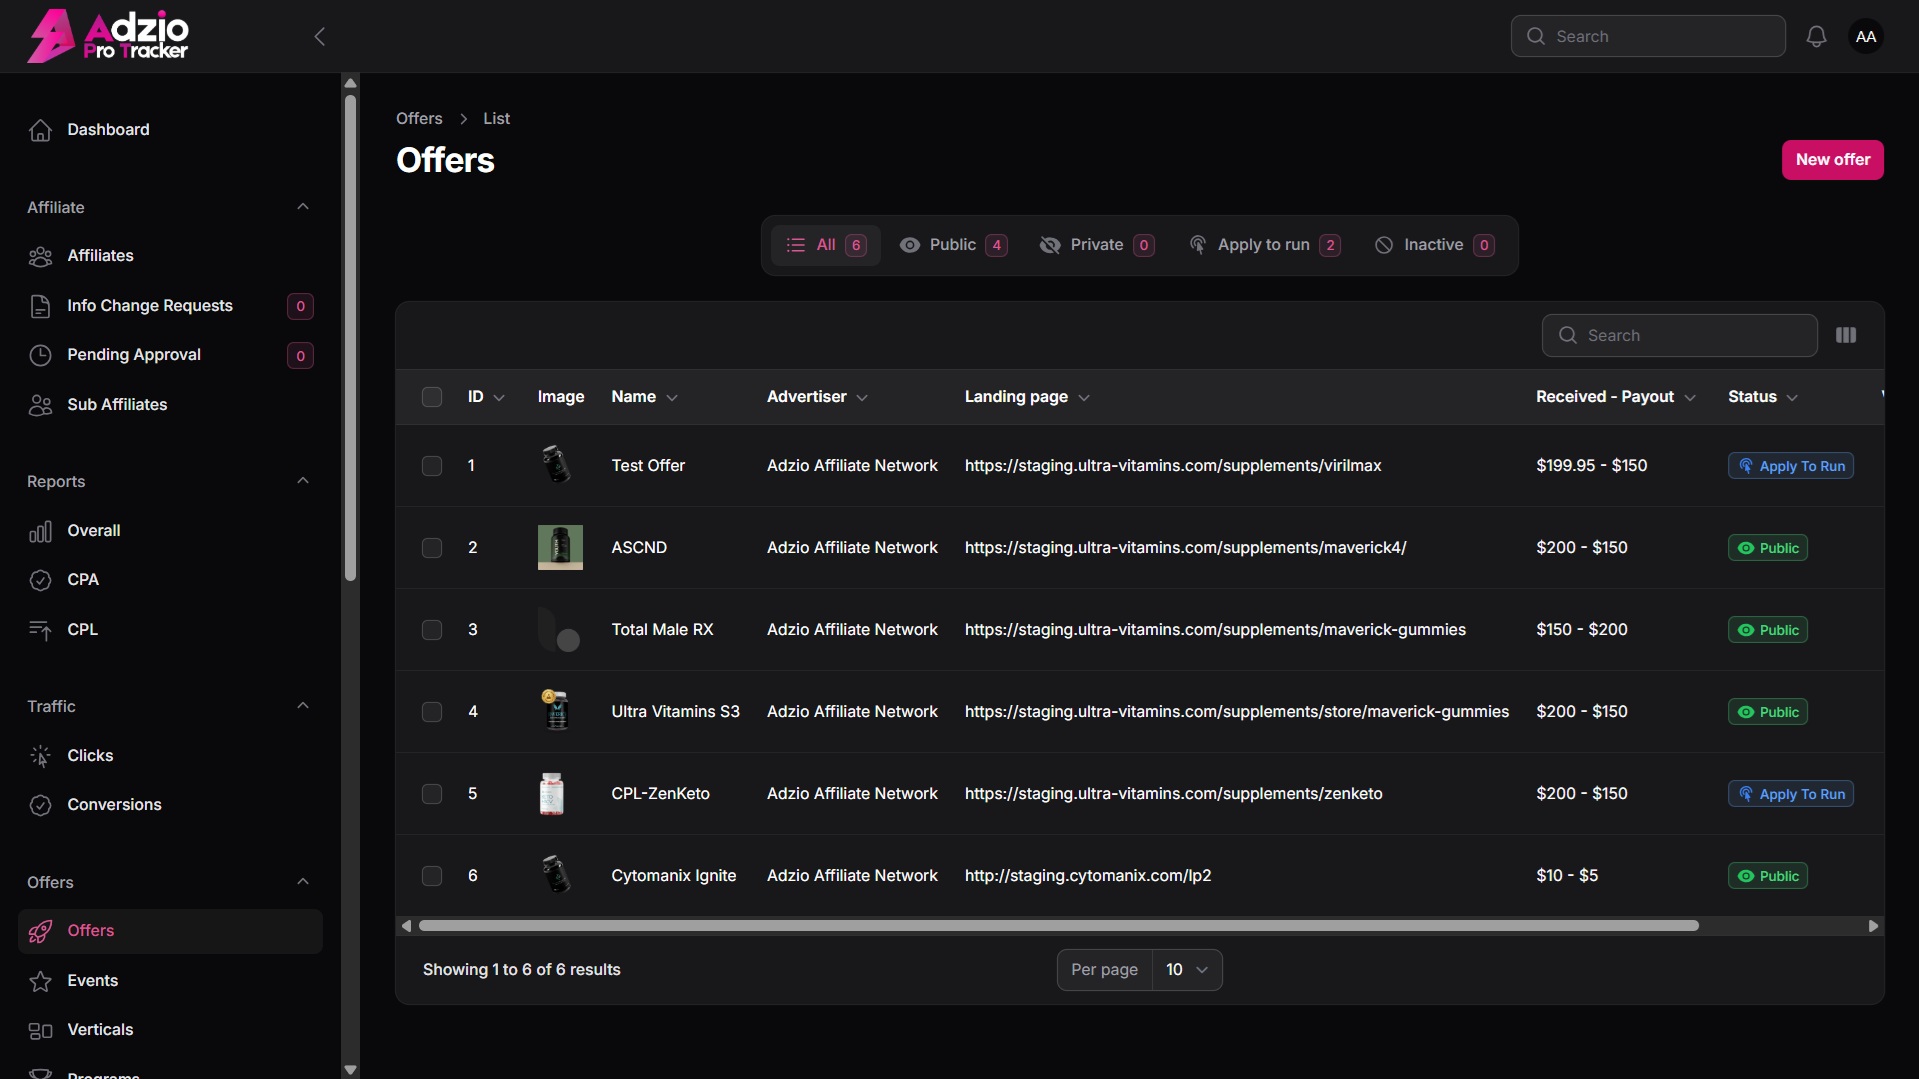
Task: Switch to the Public offers tab
Action: point(953,245)
